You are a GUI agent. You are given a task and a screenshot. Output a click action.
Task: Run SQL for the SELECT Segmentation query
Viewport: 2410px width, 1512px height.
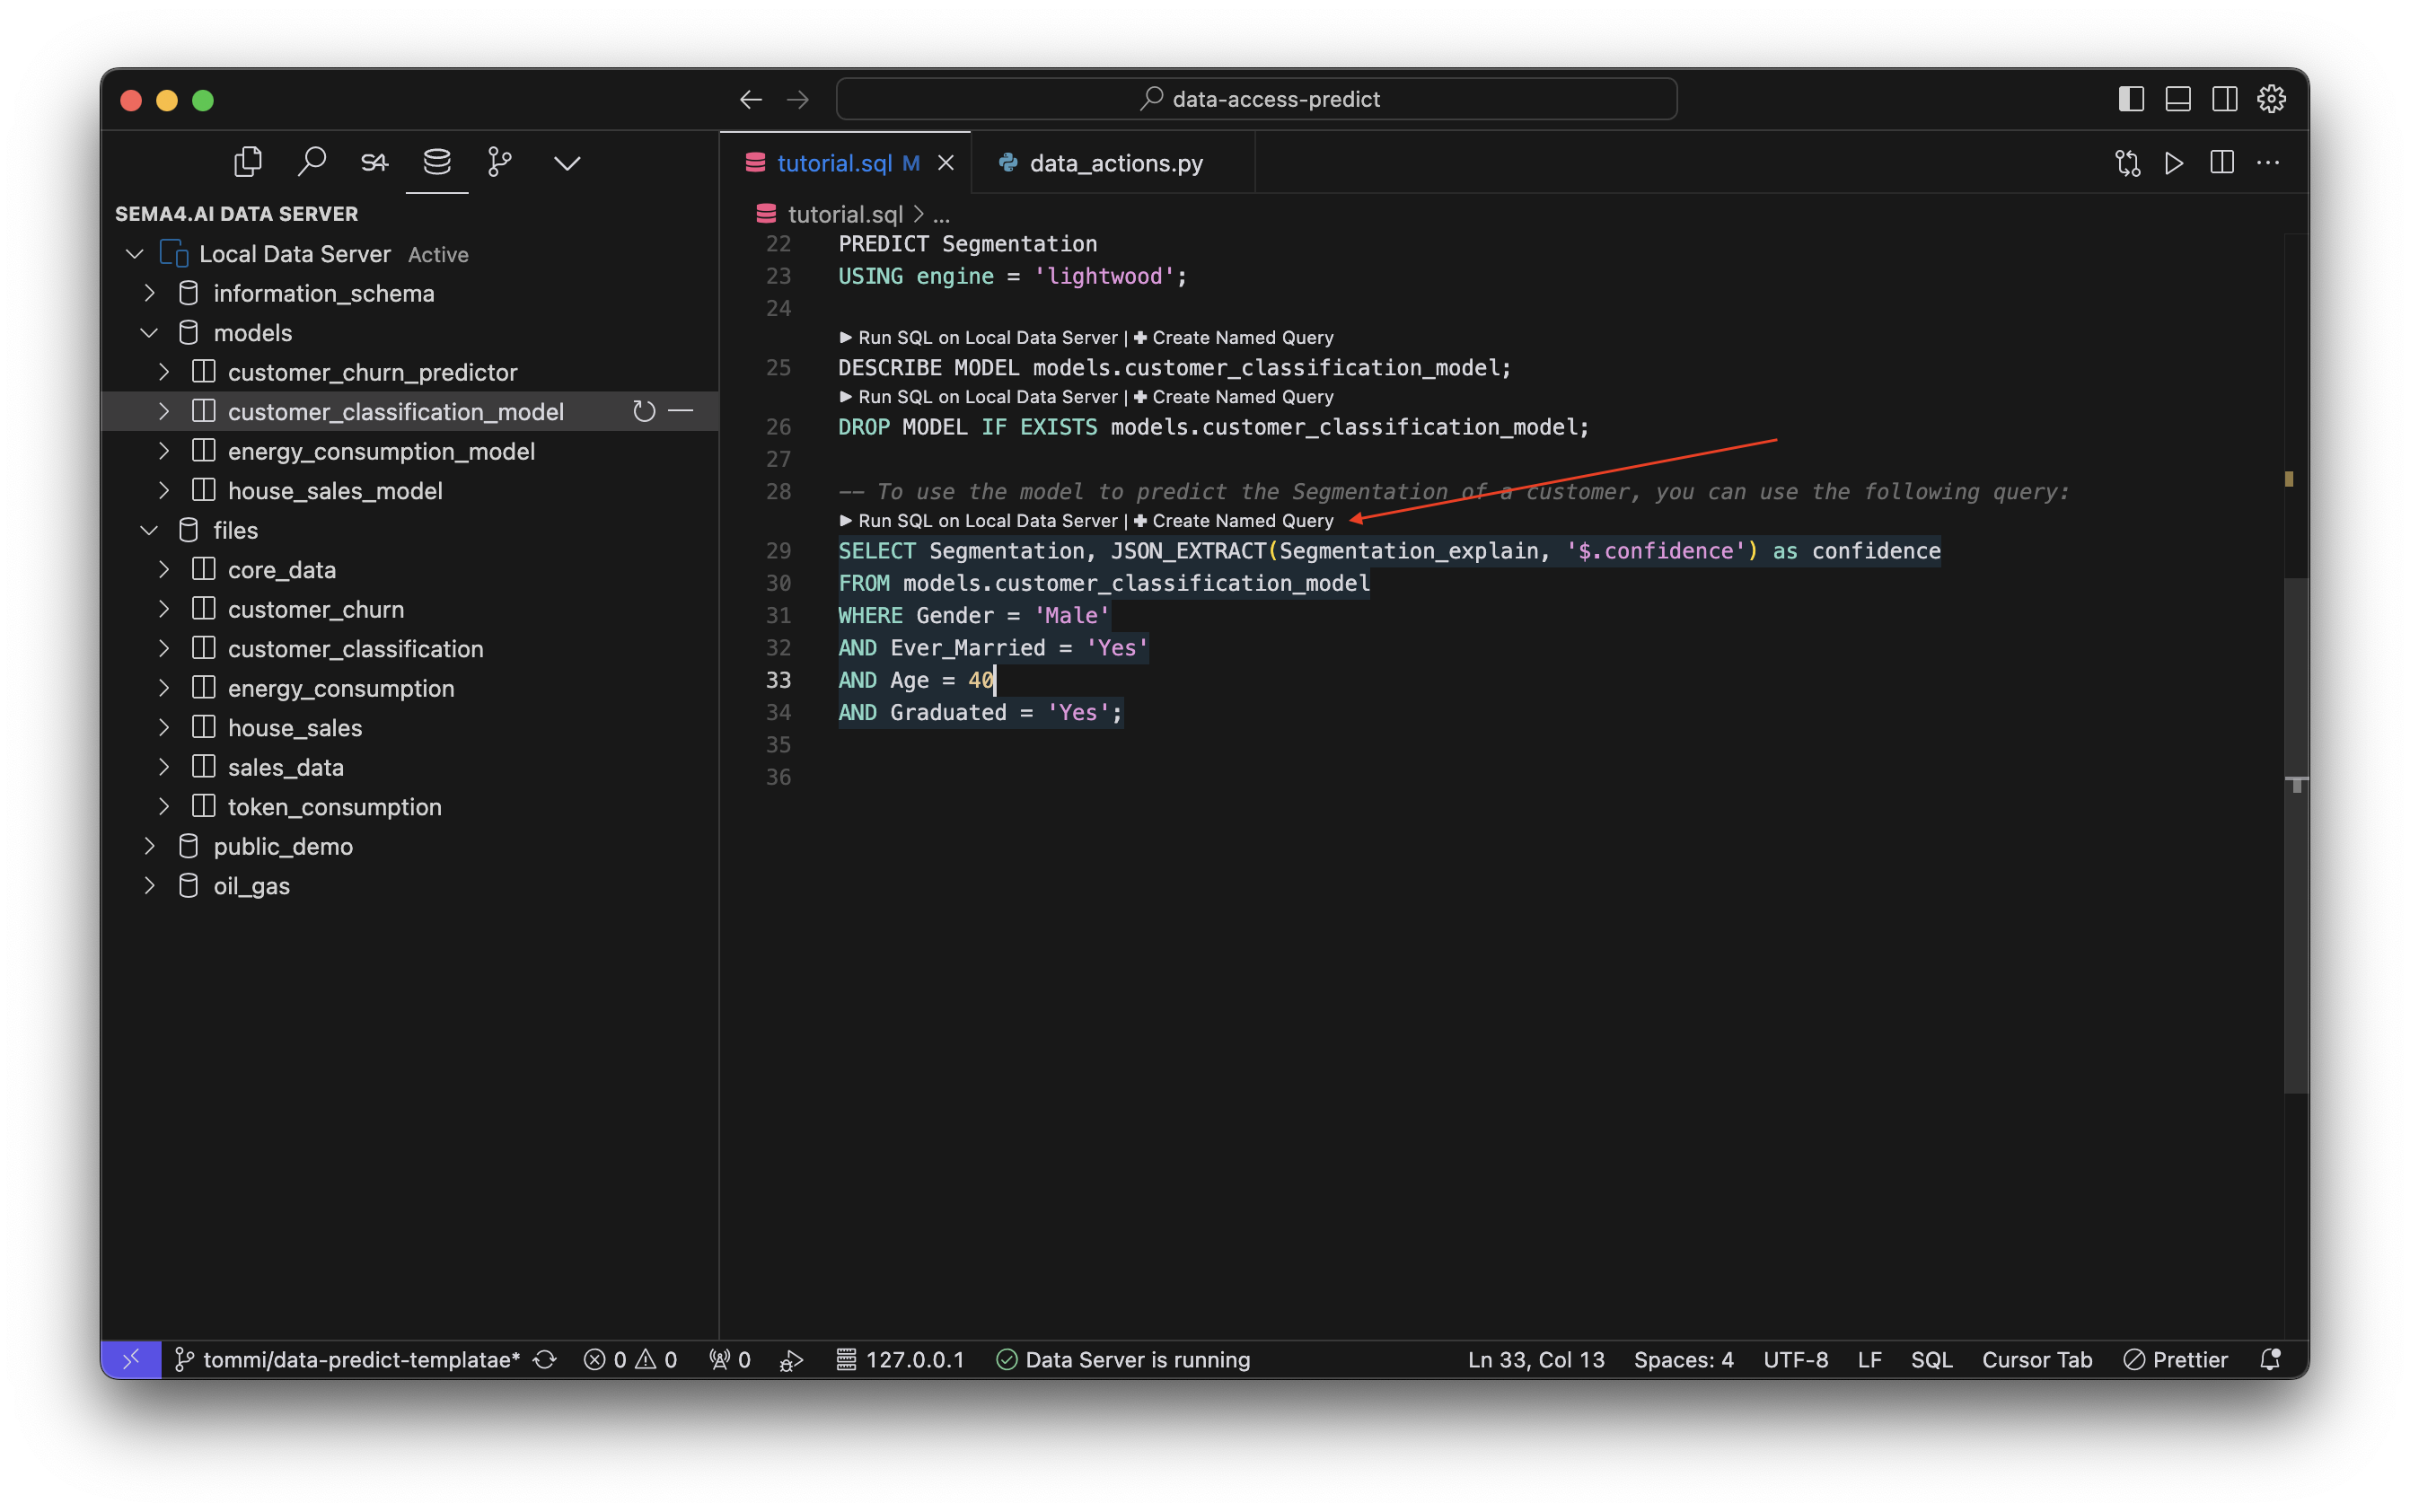coord(978,521)
